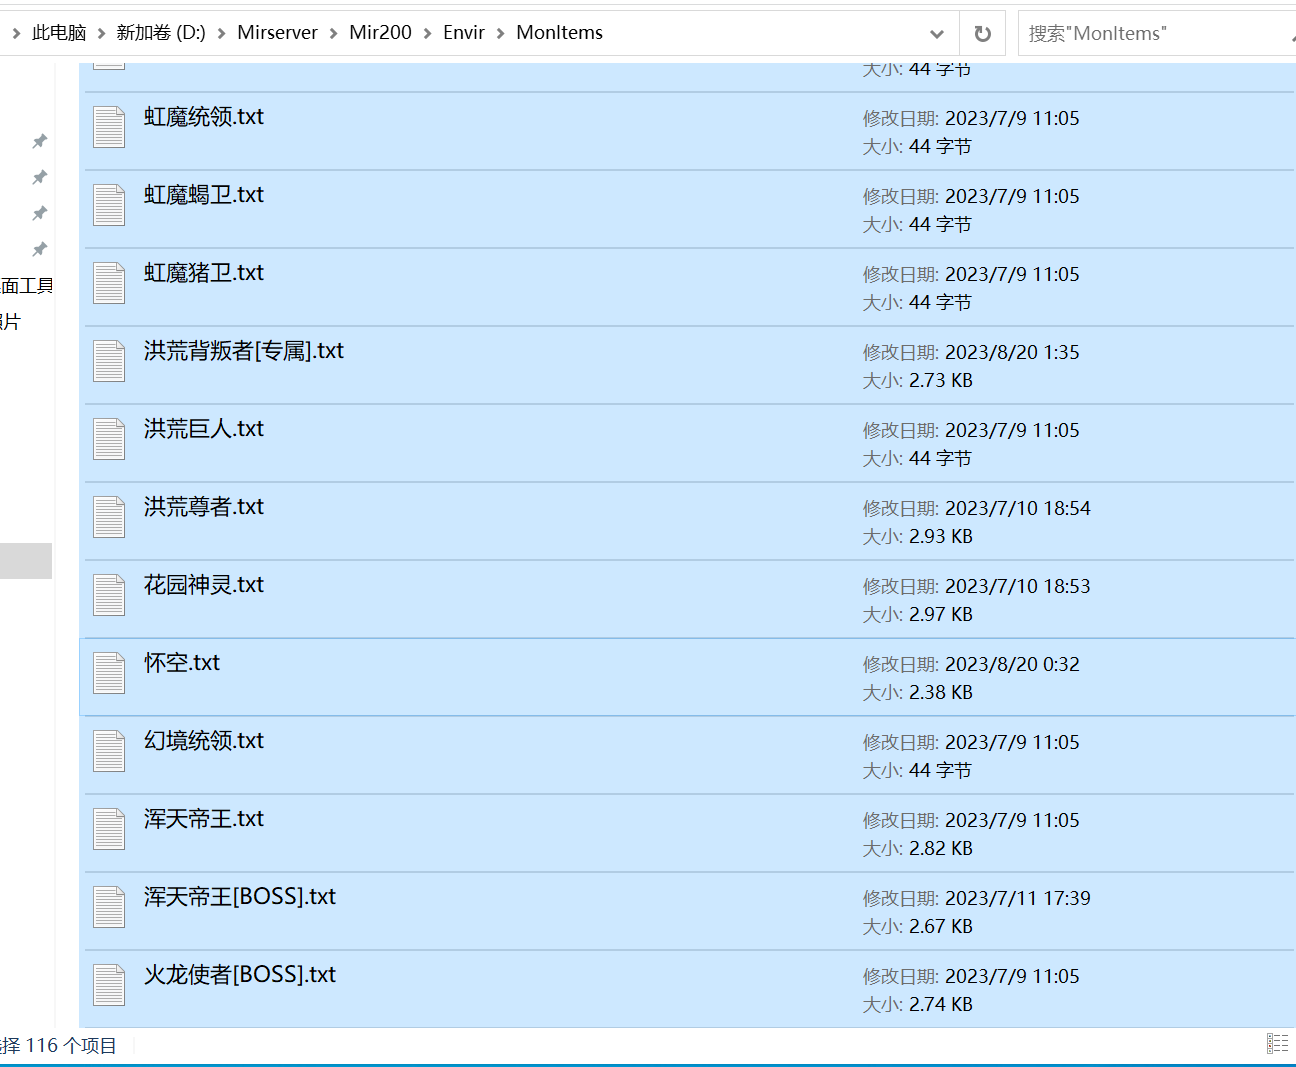Viewport: 1296px width, 1067px height.
Task: Go up to the Envir breadcrumb folder
Action: tap(464, 33)
